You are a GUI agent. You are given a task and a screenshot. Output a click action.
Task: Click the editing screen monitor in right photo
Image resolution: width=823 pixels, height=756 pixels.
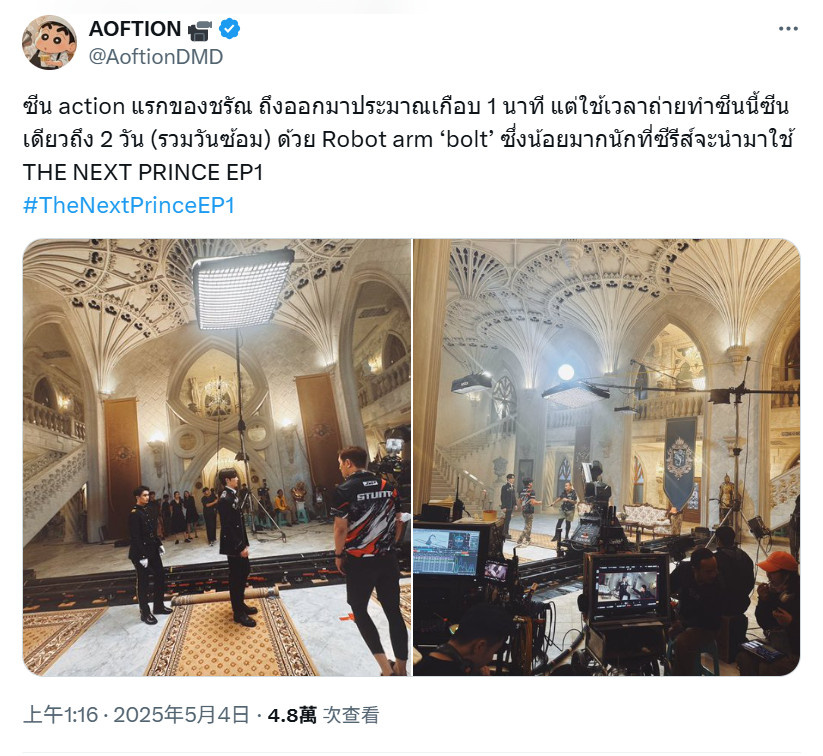click(446, 552)
